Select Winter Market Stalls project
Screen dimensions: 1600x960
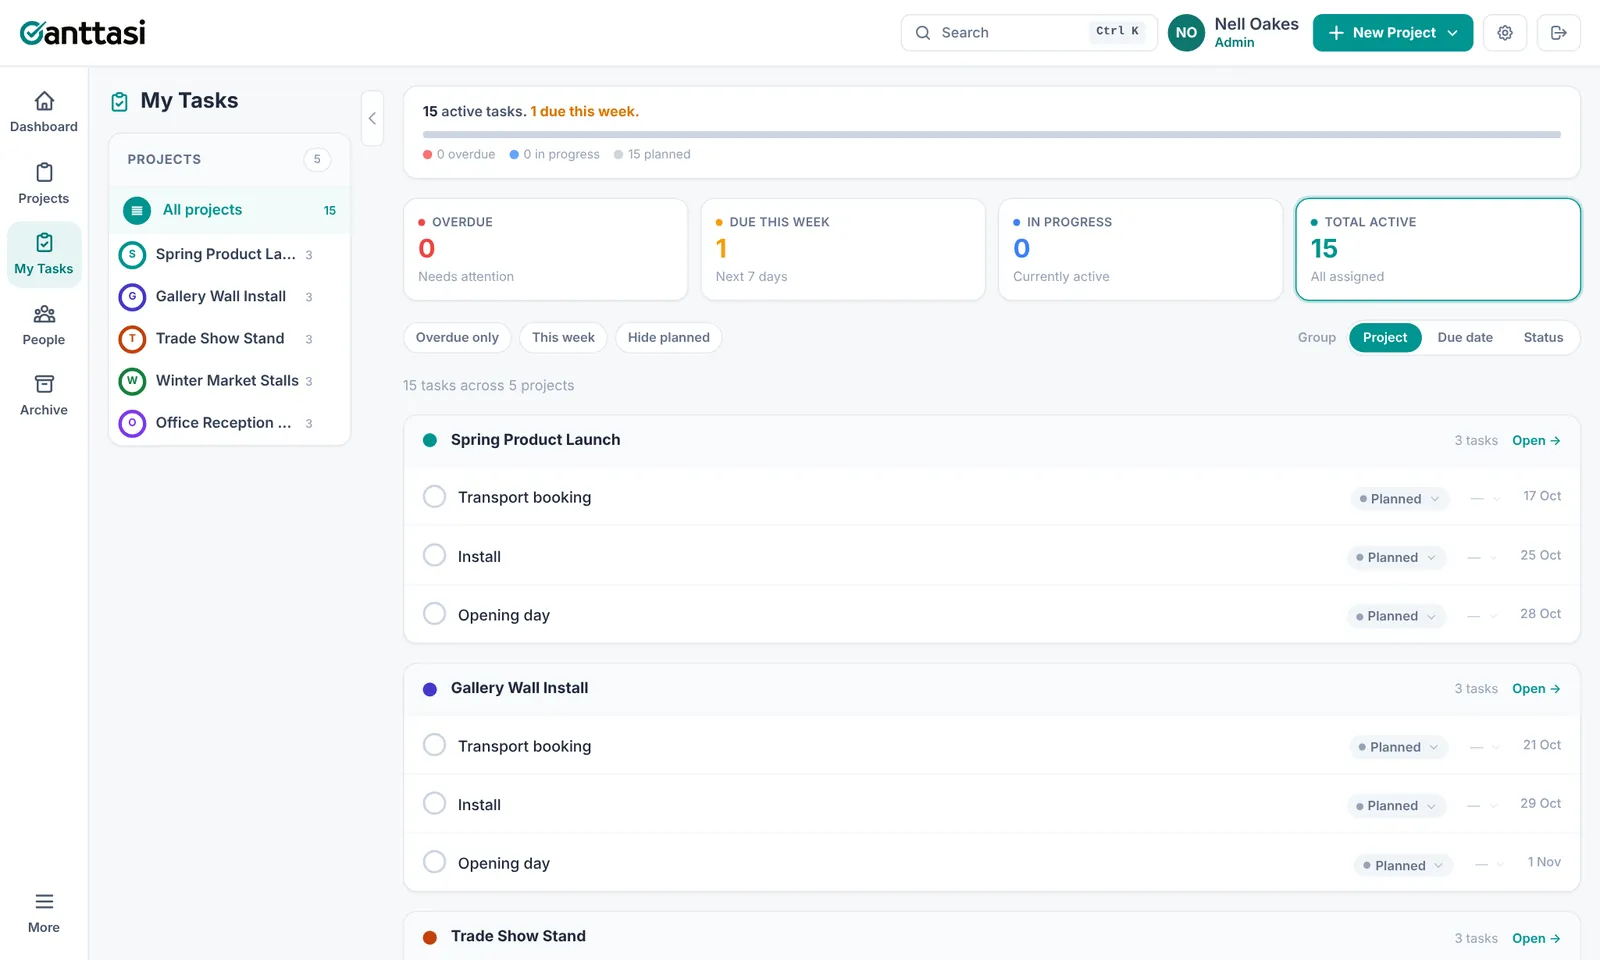point(230,381)
